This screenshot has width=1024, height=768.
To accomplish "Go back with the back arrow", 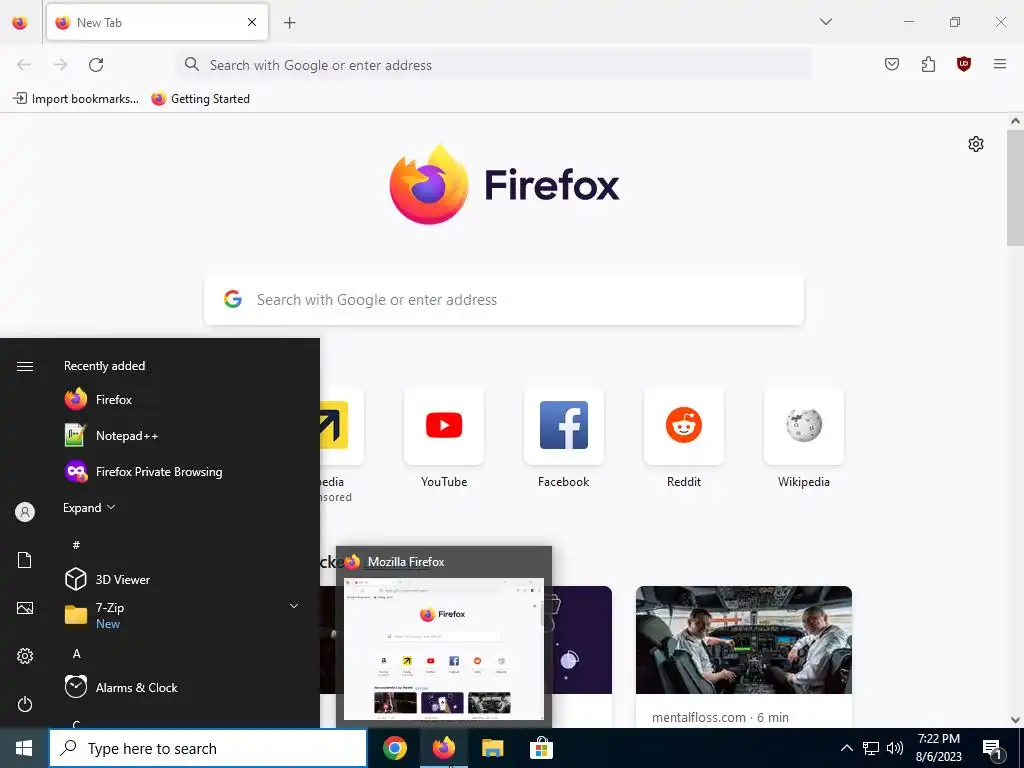I will [x=24, y=65].
